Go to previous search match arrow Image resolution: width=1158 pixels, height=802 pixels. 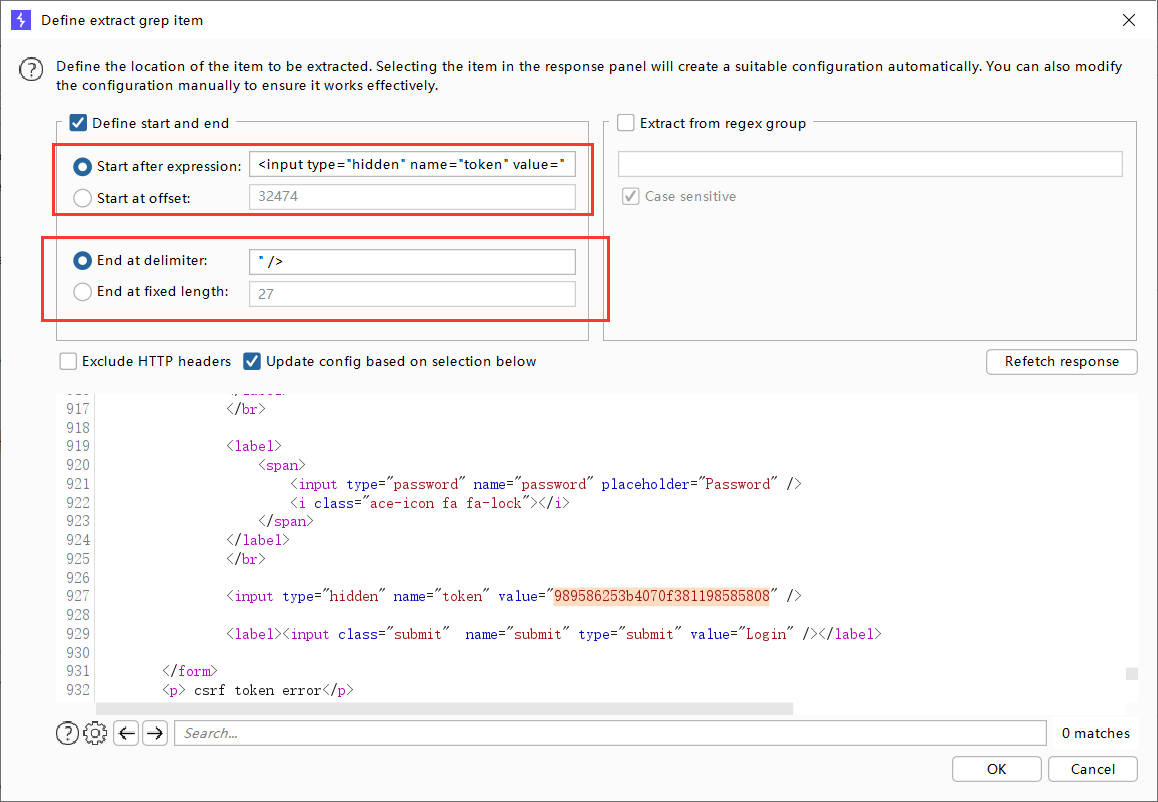click(x=127, y=733)
